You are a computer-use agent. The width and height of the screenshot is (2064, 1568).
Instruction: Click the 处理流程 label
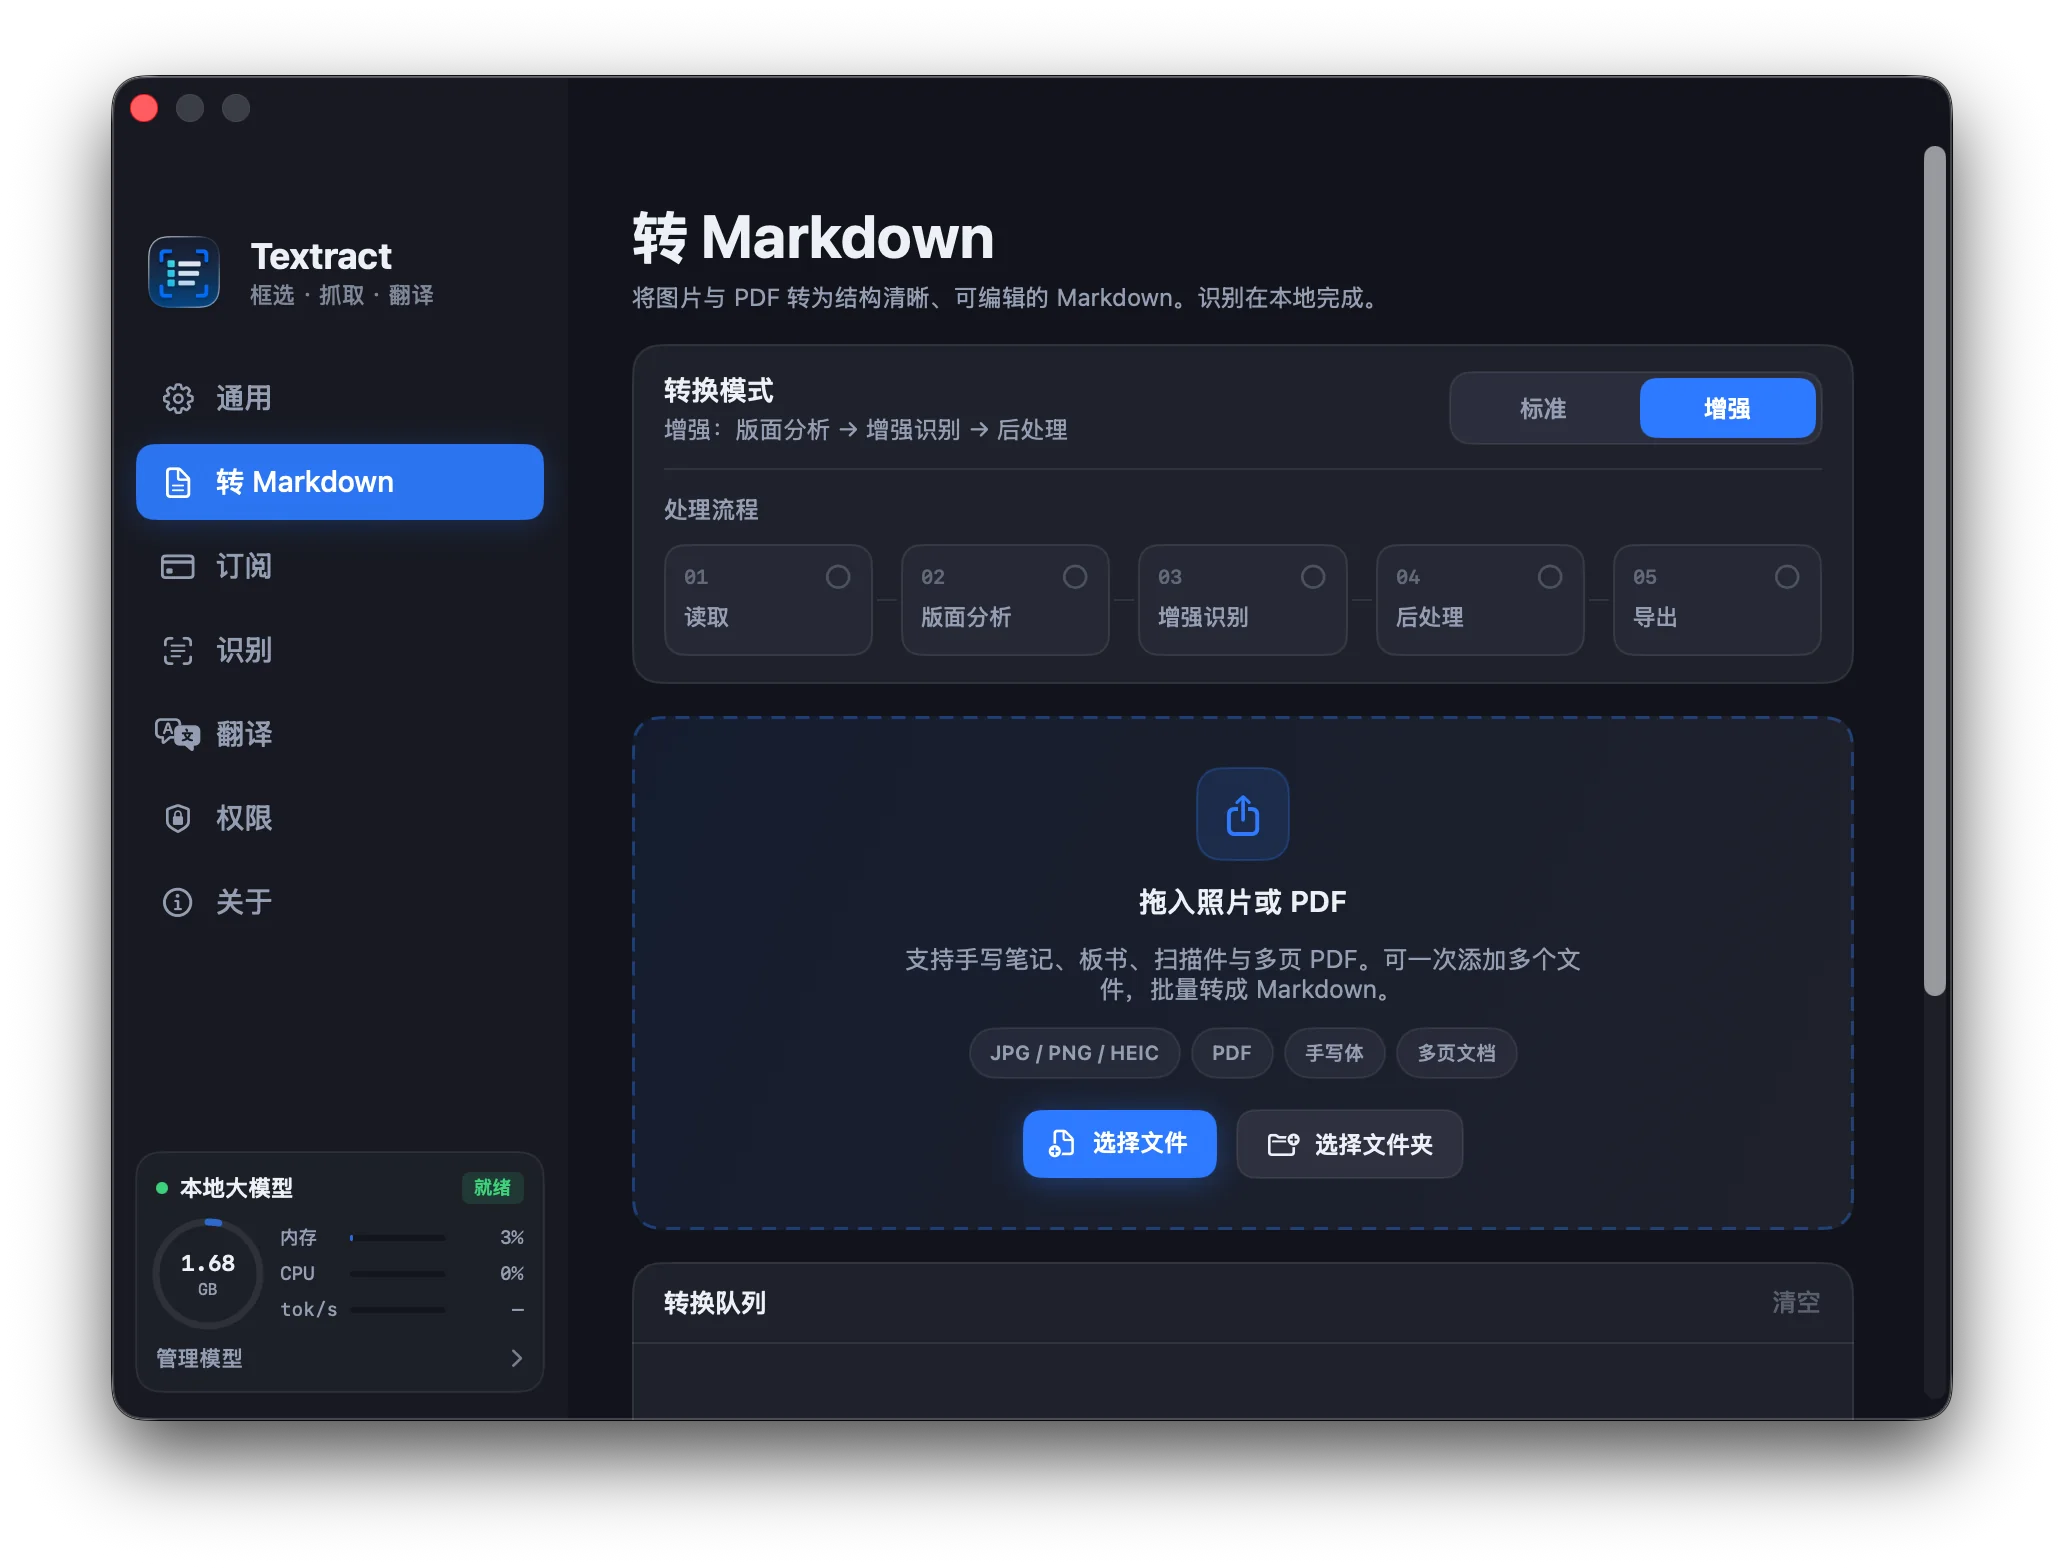[711, 510]
